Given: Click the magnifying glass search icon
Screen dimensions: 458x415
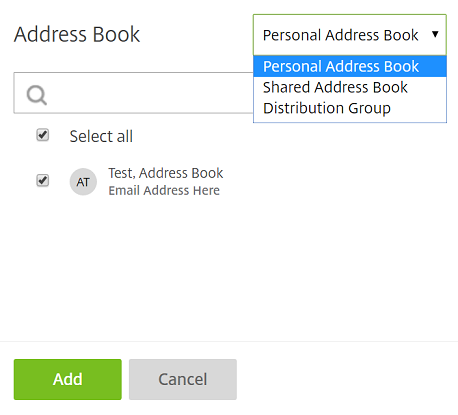Looking at the screenshot, I should point(37,95).
